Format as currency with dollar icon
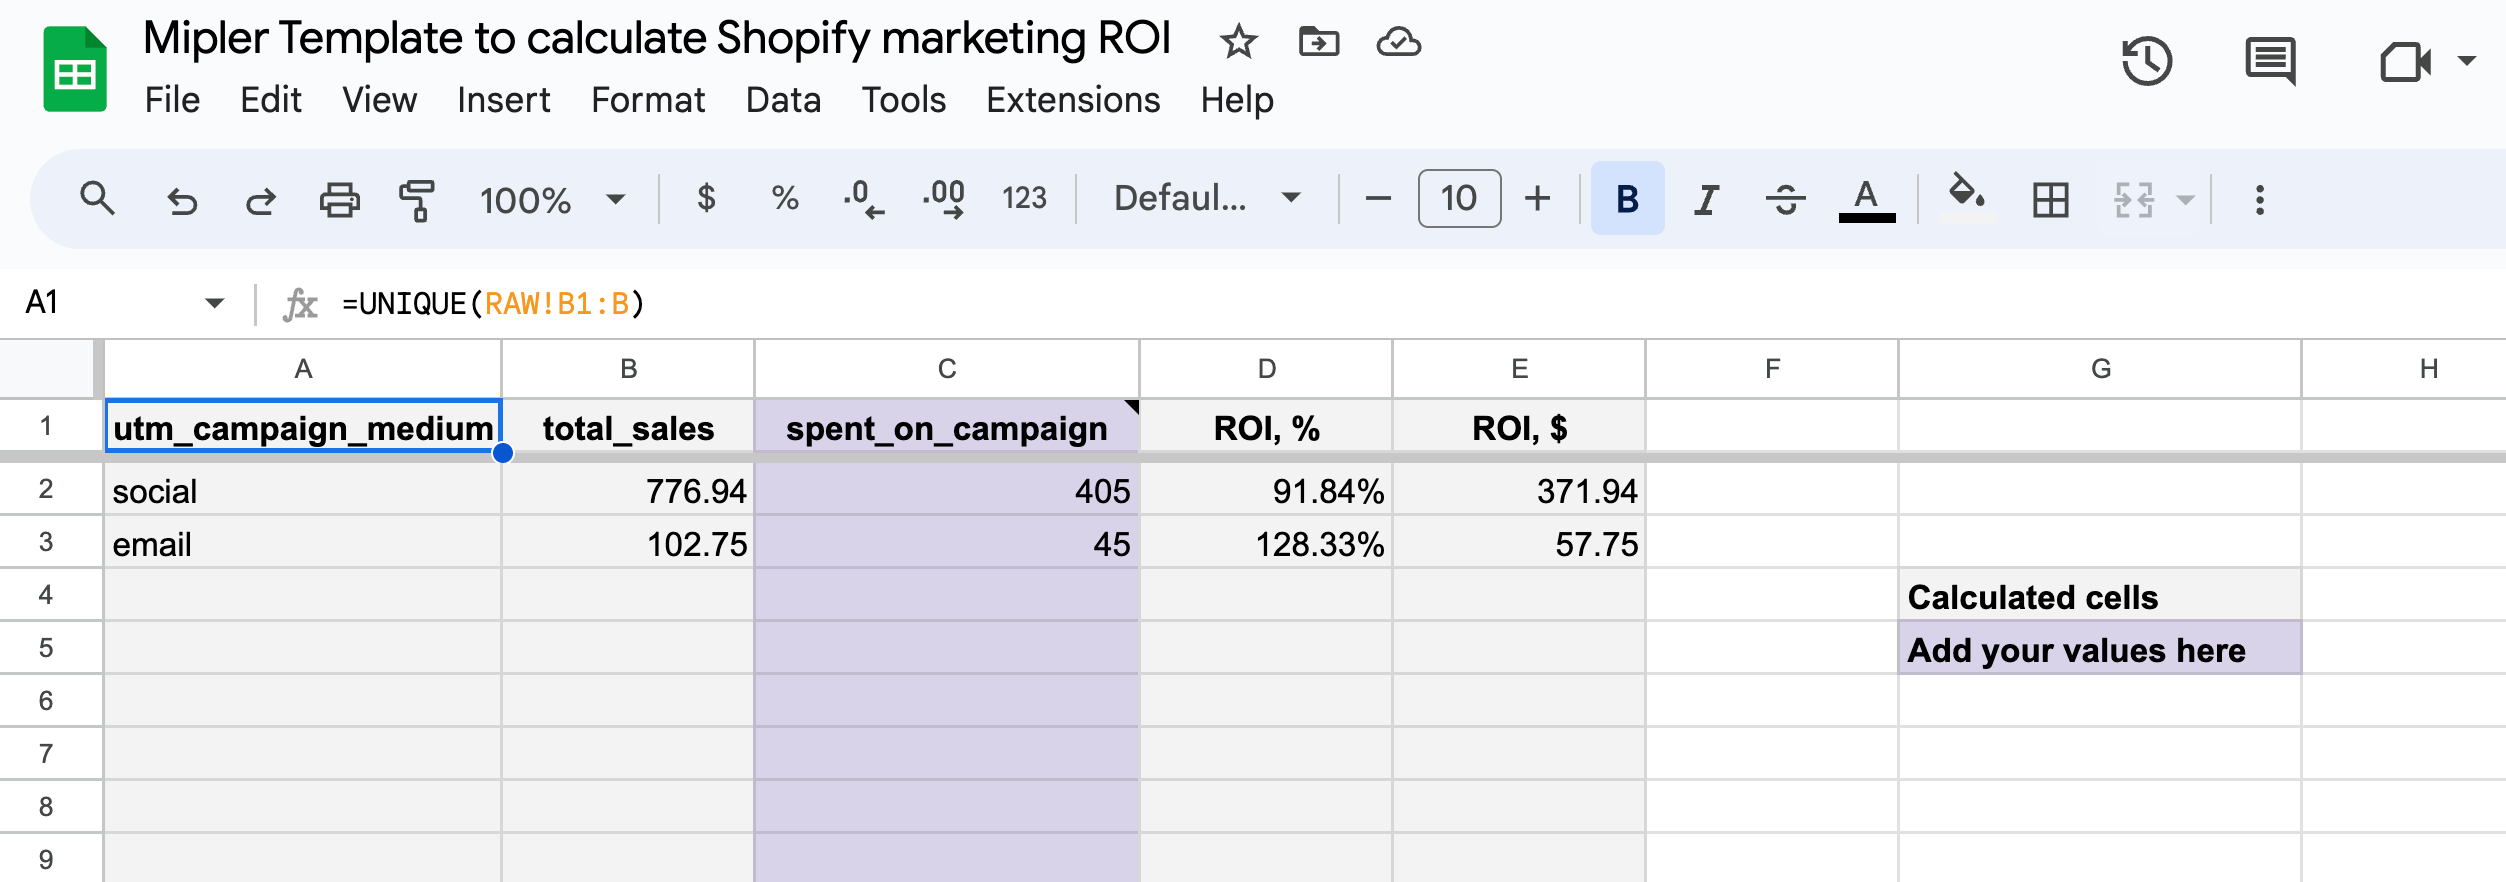Viewport: 2506px width, 882px height. coord(706,198)
